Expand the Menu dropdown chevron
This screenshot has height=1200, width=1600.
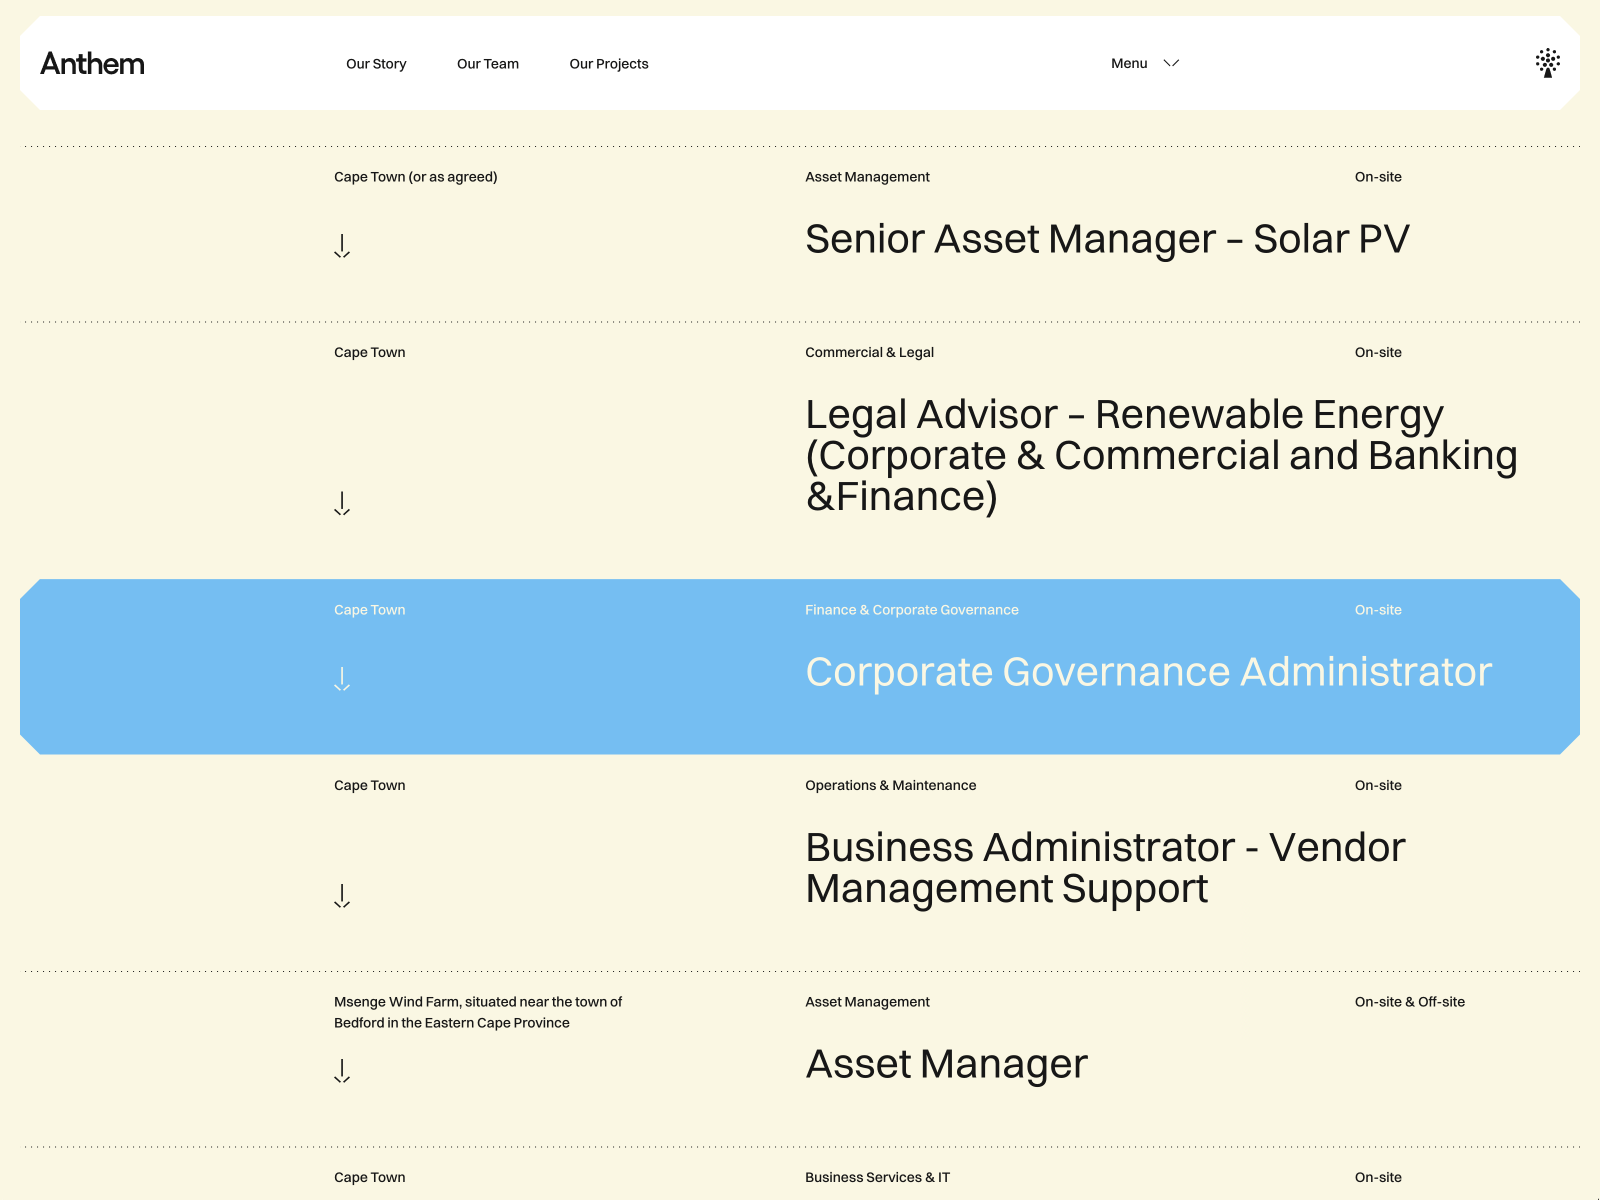coord(1171,63)
